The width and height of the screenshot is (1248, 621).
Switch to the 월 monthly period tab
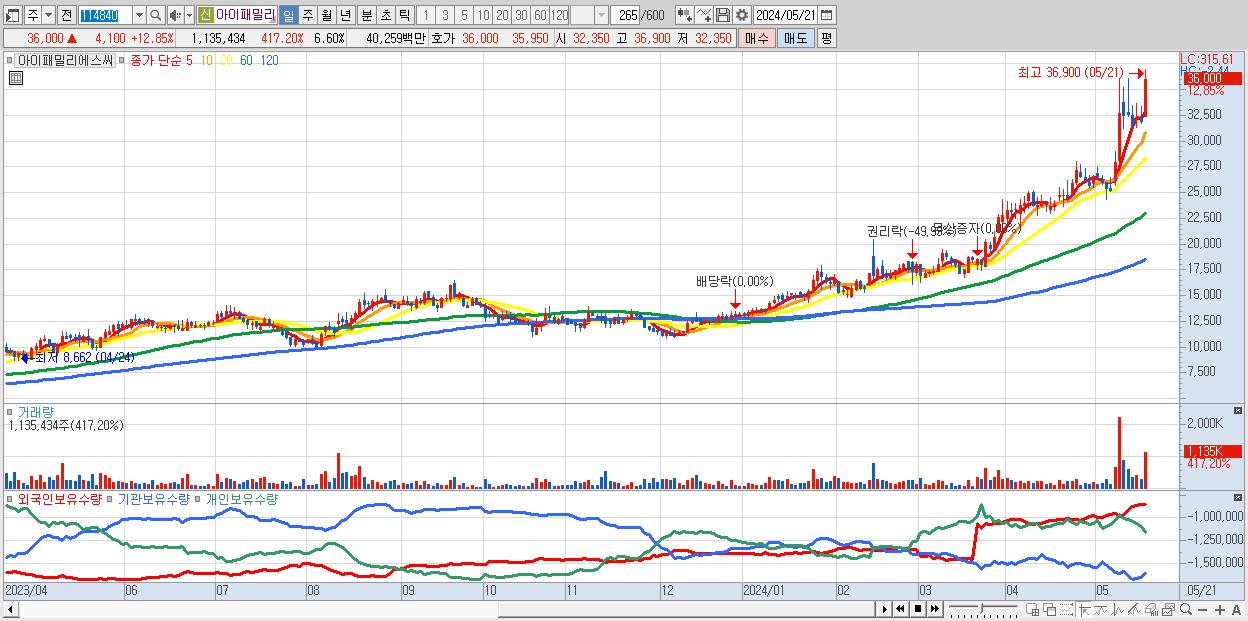326,15
